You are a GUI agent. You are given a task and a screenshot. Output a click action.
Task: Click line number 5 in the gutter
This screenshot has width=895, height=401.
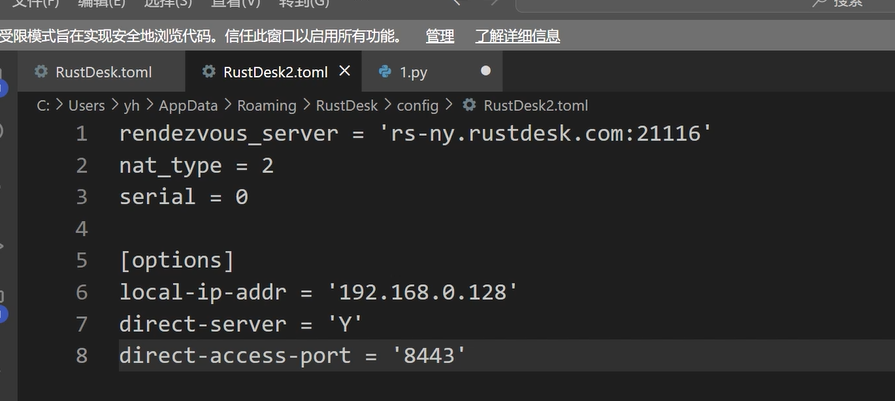(x=81, y=261)
